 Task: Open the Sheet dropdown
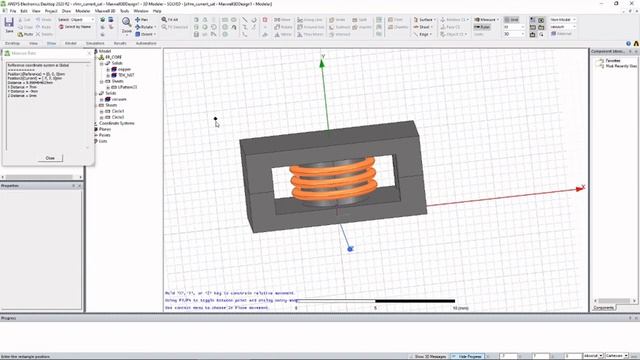[423, 27]
